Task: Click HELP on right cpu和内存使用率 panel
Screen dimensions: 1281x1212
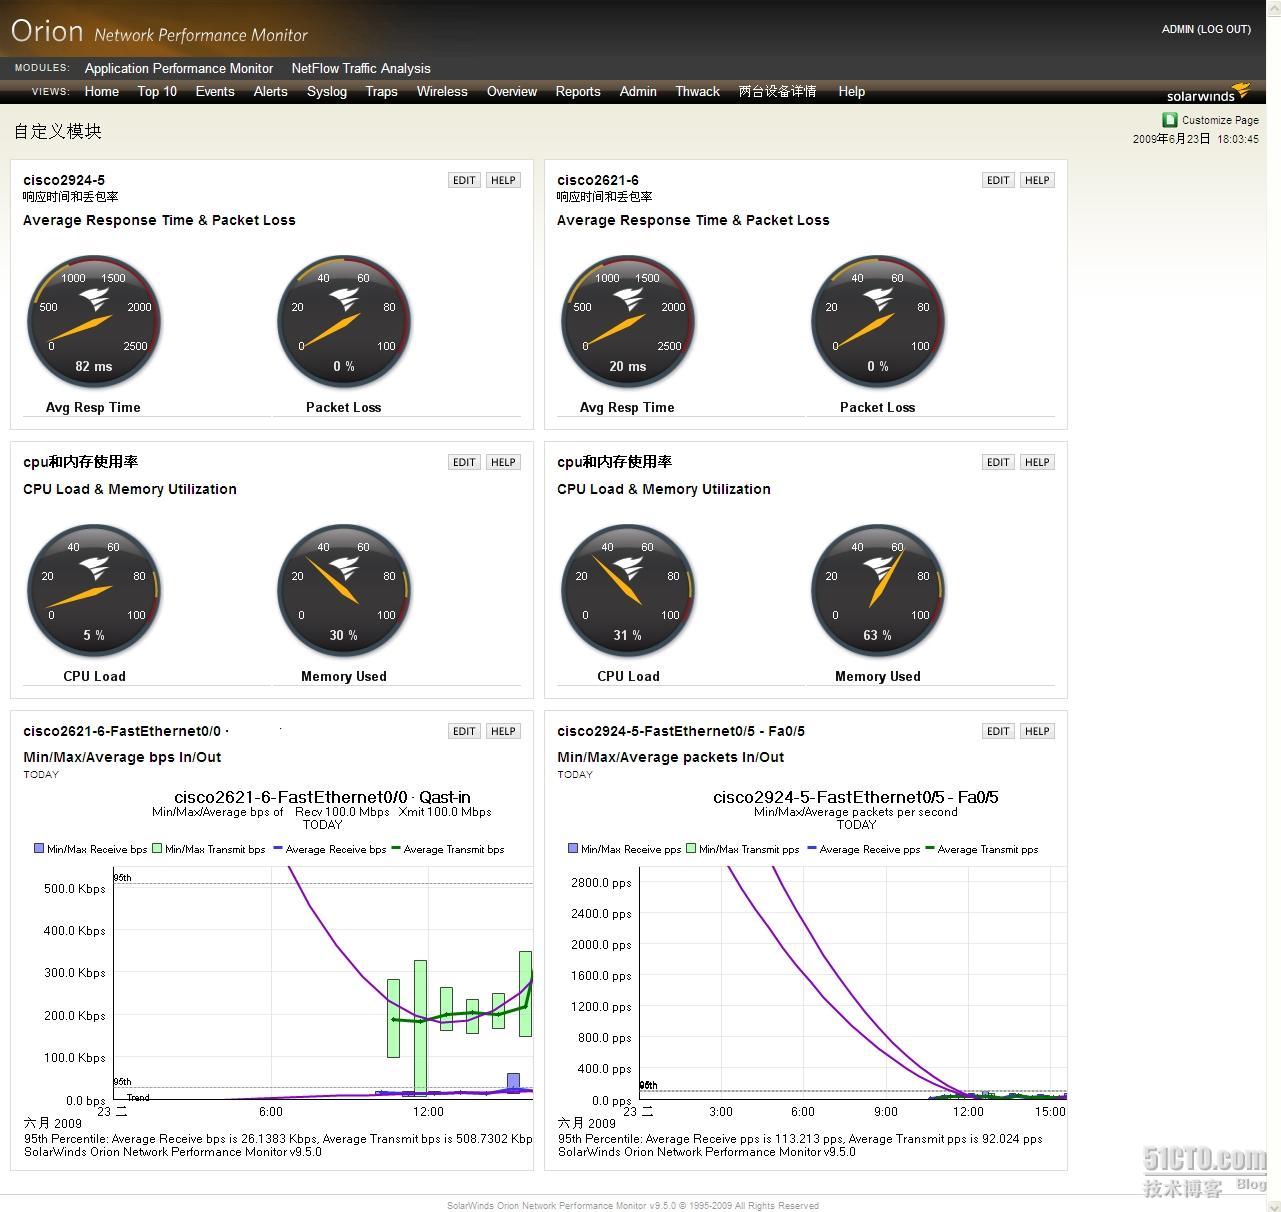Action: [1037, 462]
